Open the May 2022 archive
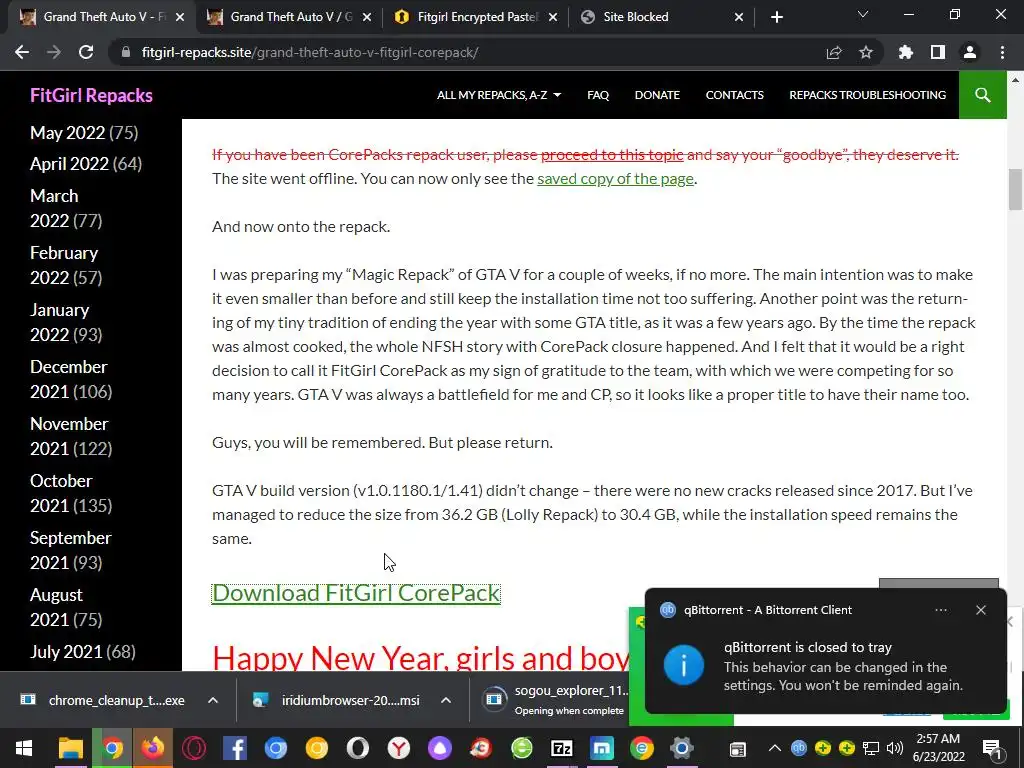Image resolution: width=1024 pixels, height=768 pixels. tap(67, 133)
